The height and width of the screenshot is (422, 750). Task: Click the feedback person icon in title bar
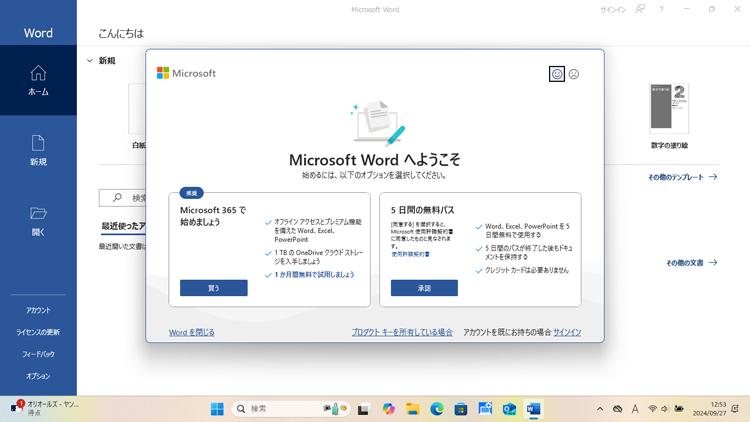click(640, 9)
